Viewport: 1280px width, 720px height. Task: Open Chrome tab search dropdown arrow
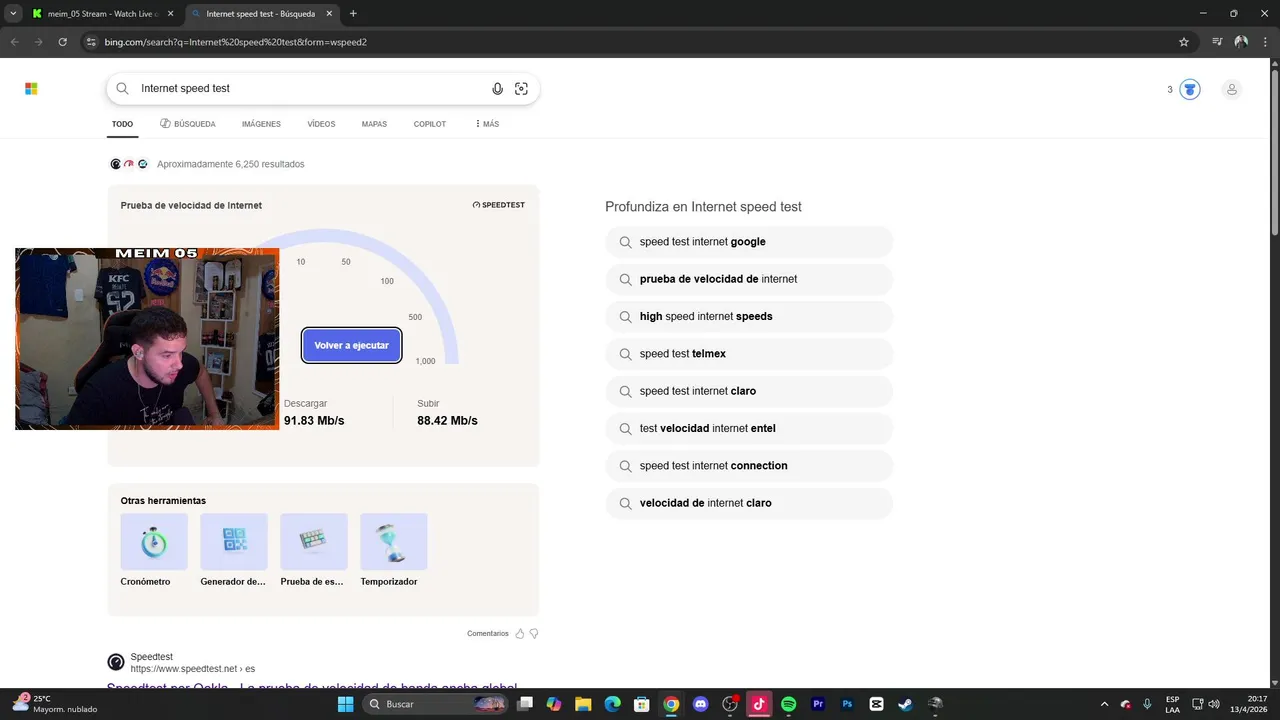(13, 13)
